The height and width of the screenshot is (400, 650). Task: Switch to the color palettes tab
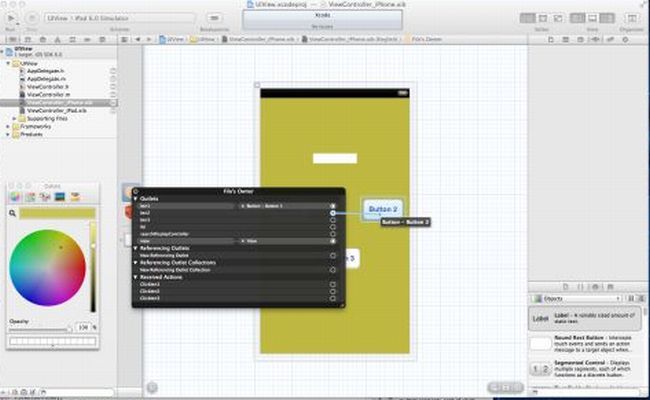coord(45,197)
